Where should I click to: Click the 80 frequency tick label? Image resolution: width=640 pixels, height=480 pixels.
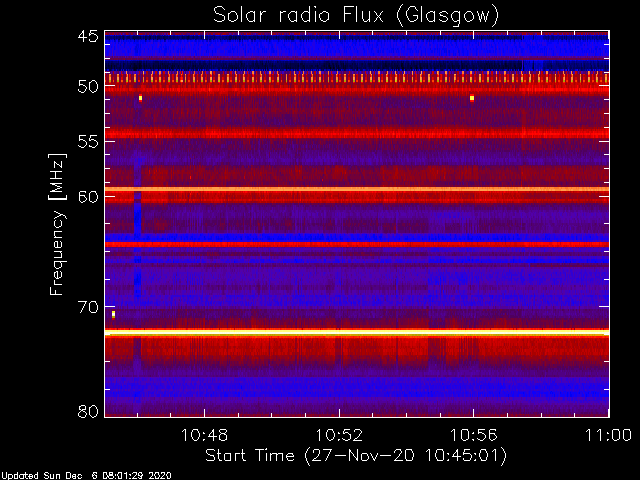(x=88, y=411)
